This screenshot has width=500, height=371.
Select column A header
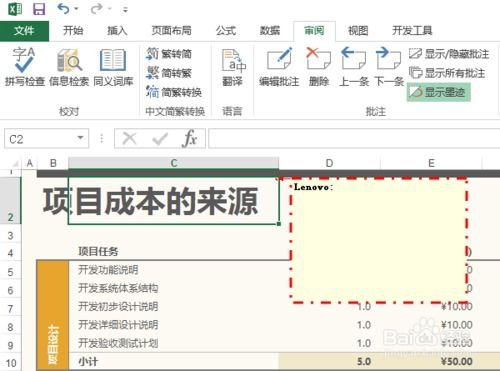point(30,163)
